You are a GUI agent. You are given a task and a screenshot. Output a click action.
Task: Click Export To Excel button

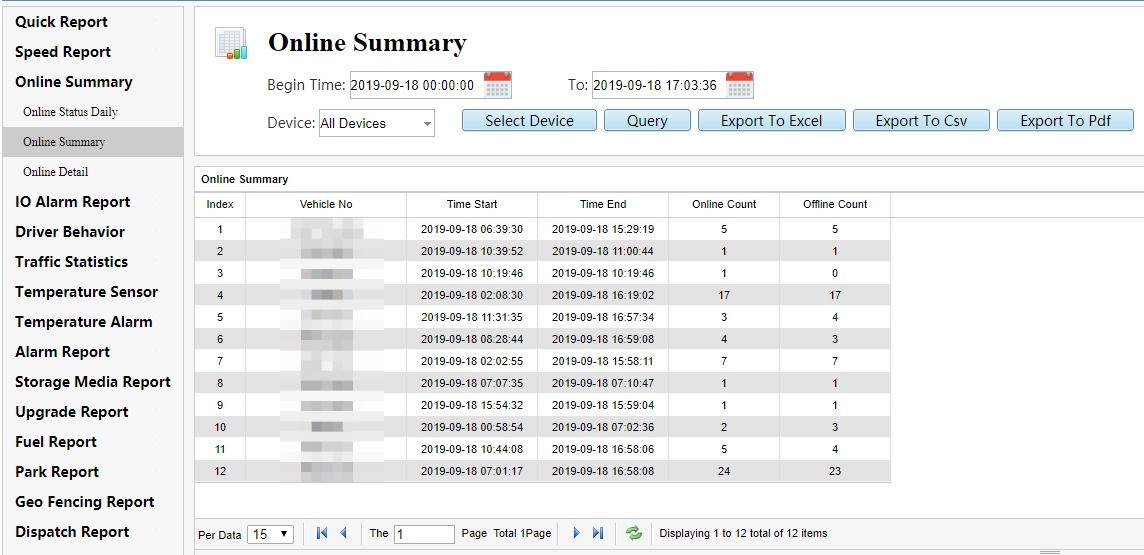[771, 121]
